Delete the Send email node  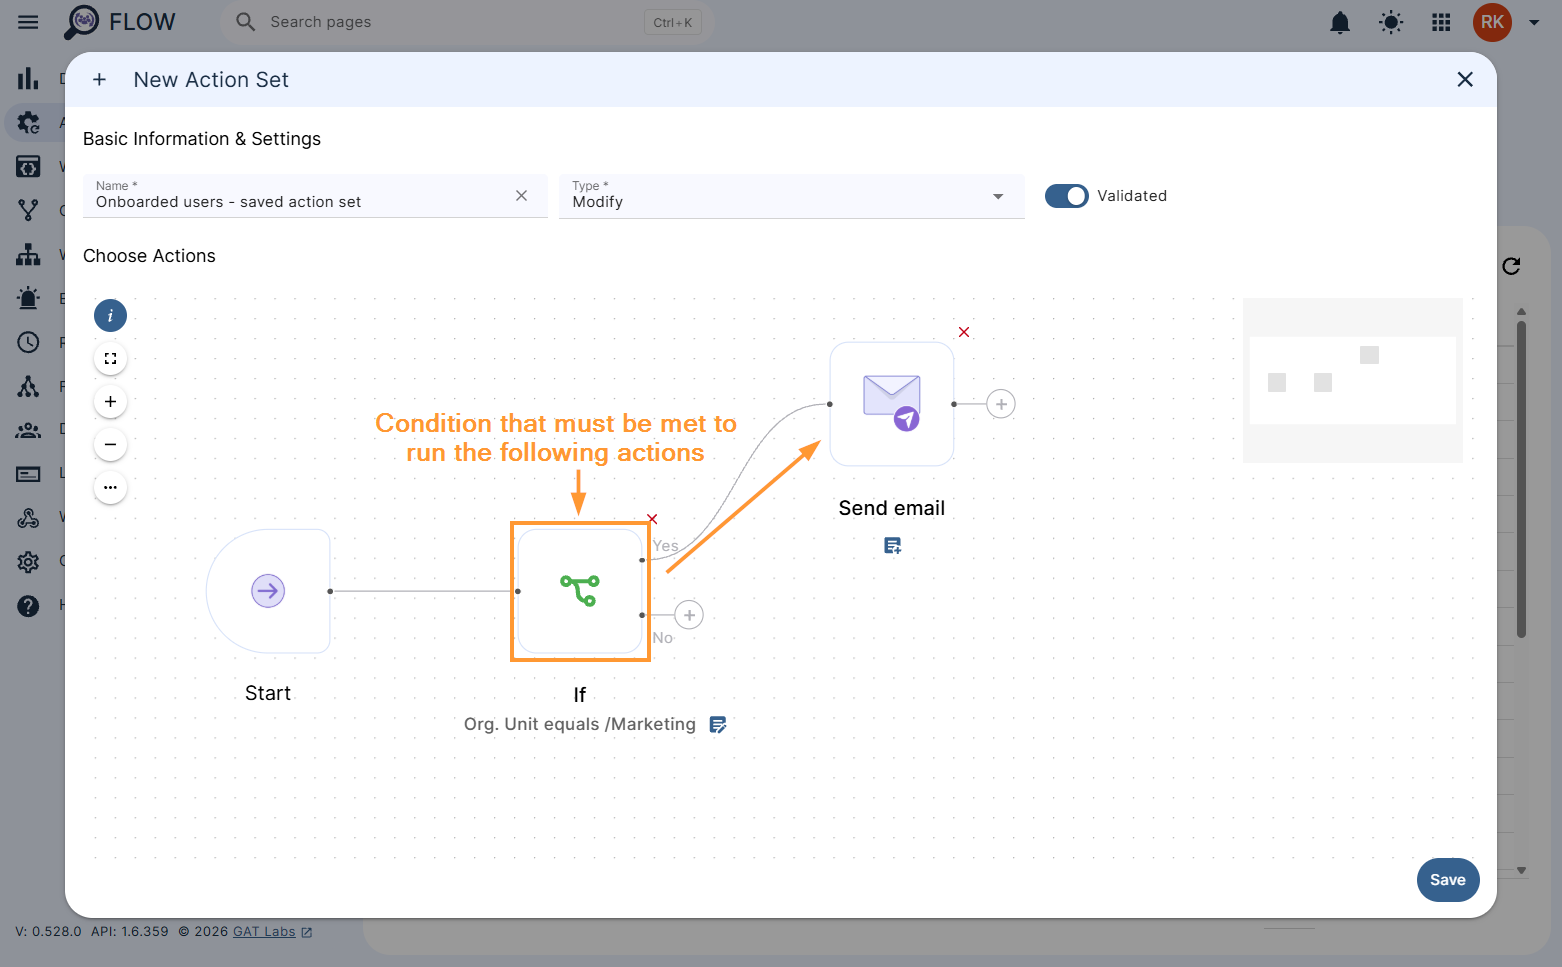[964, 332]
